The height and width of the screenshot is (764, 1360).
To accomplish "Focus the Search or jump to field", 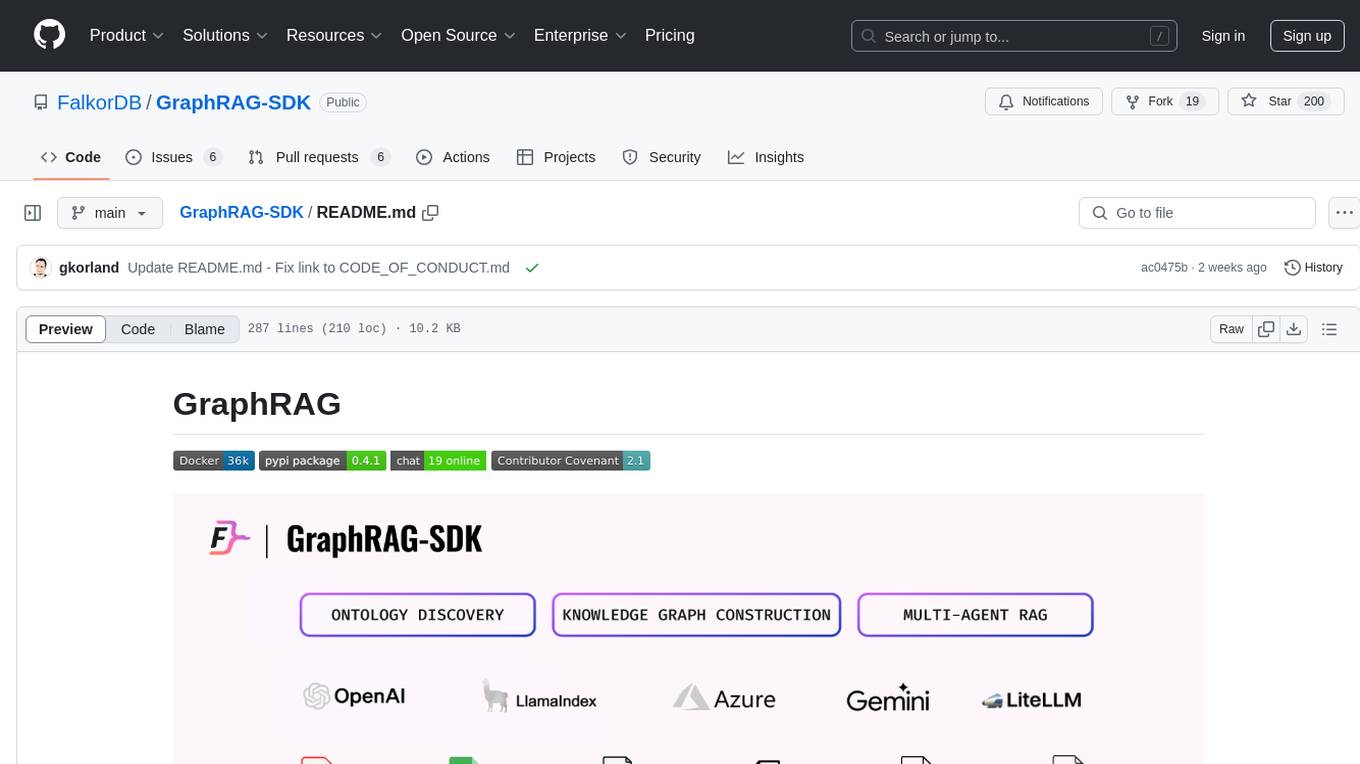I will click(1013, 36).
